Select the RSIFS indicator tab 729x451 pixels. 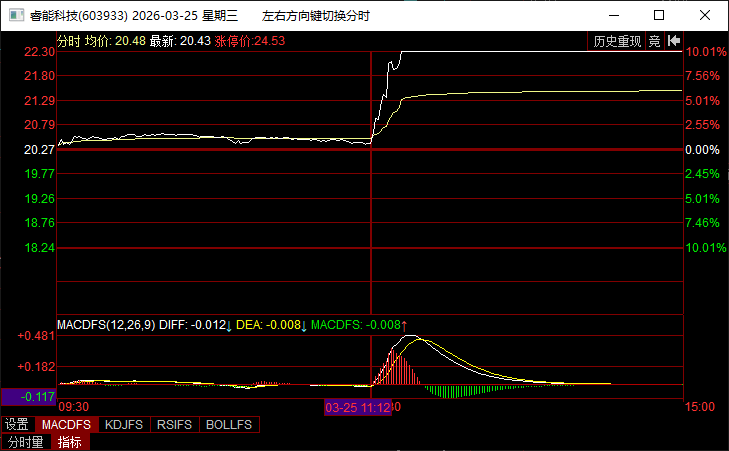pyautogui.click(x=174, y=425)
